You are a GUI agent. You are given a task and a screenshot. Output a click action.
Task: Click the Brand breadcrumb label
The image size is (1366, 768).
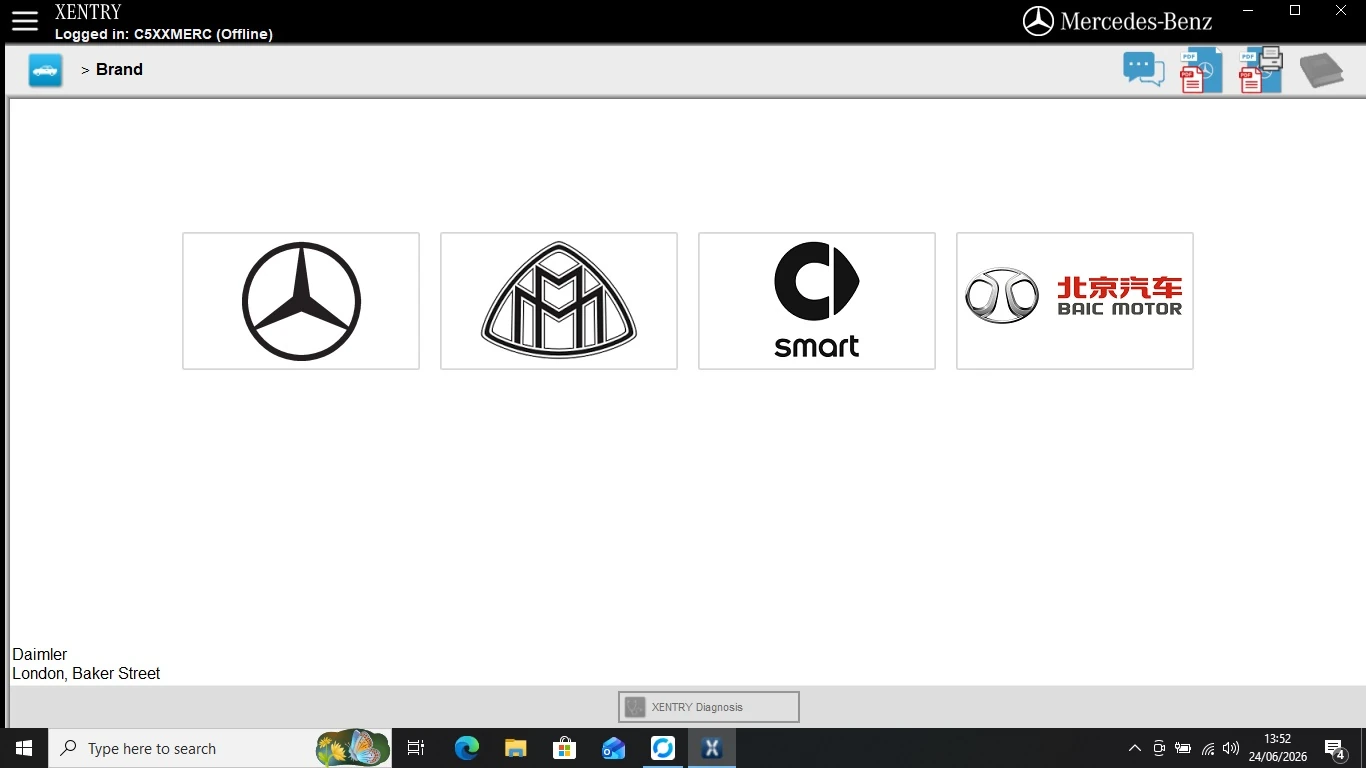pos(119,69)
